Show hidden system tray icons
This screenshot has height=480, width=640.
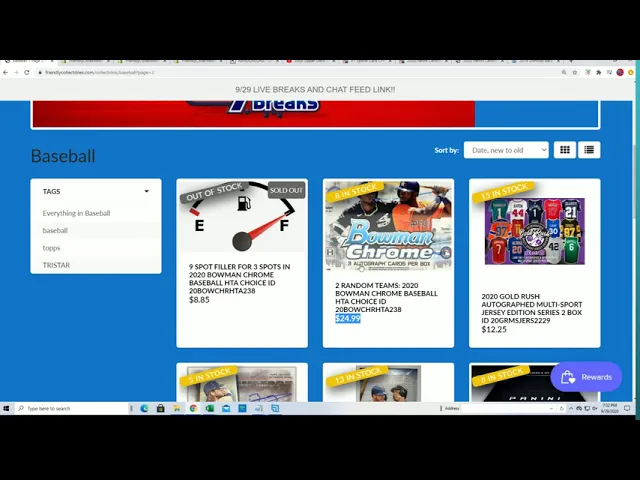coord(571,408)
